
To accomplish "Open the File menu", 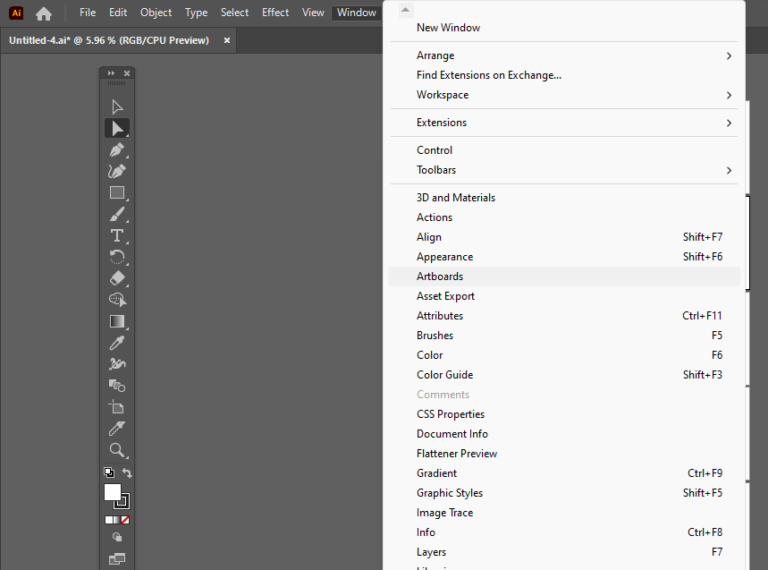I will [88, 13].
